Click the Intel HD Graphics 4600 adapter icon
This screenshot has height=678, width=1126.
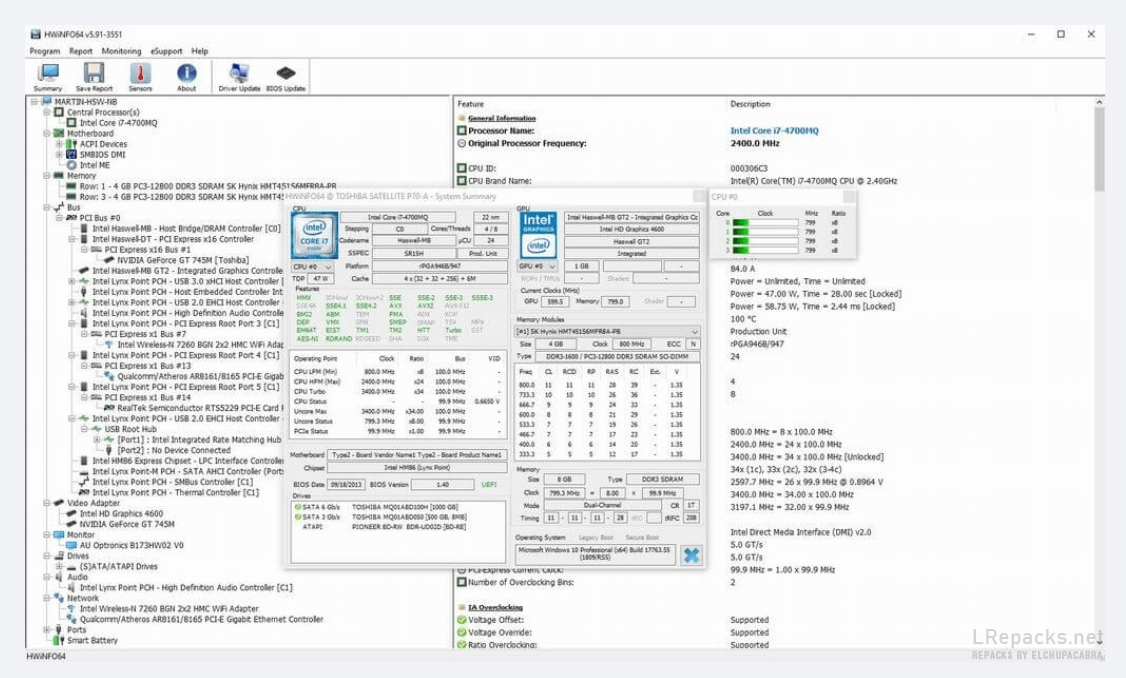coord(72,514)
